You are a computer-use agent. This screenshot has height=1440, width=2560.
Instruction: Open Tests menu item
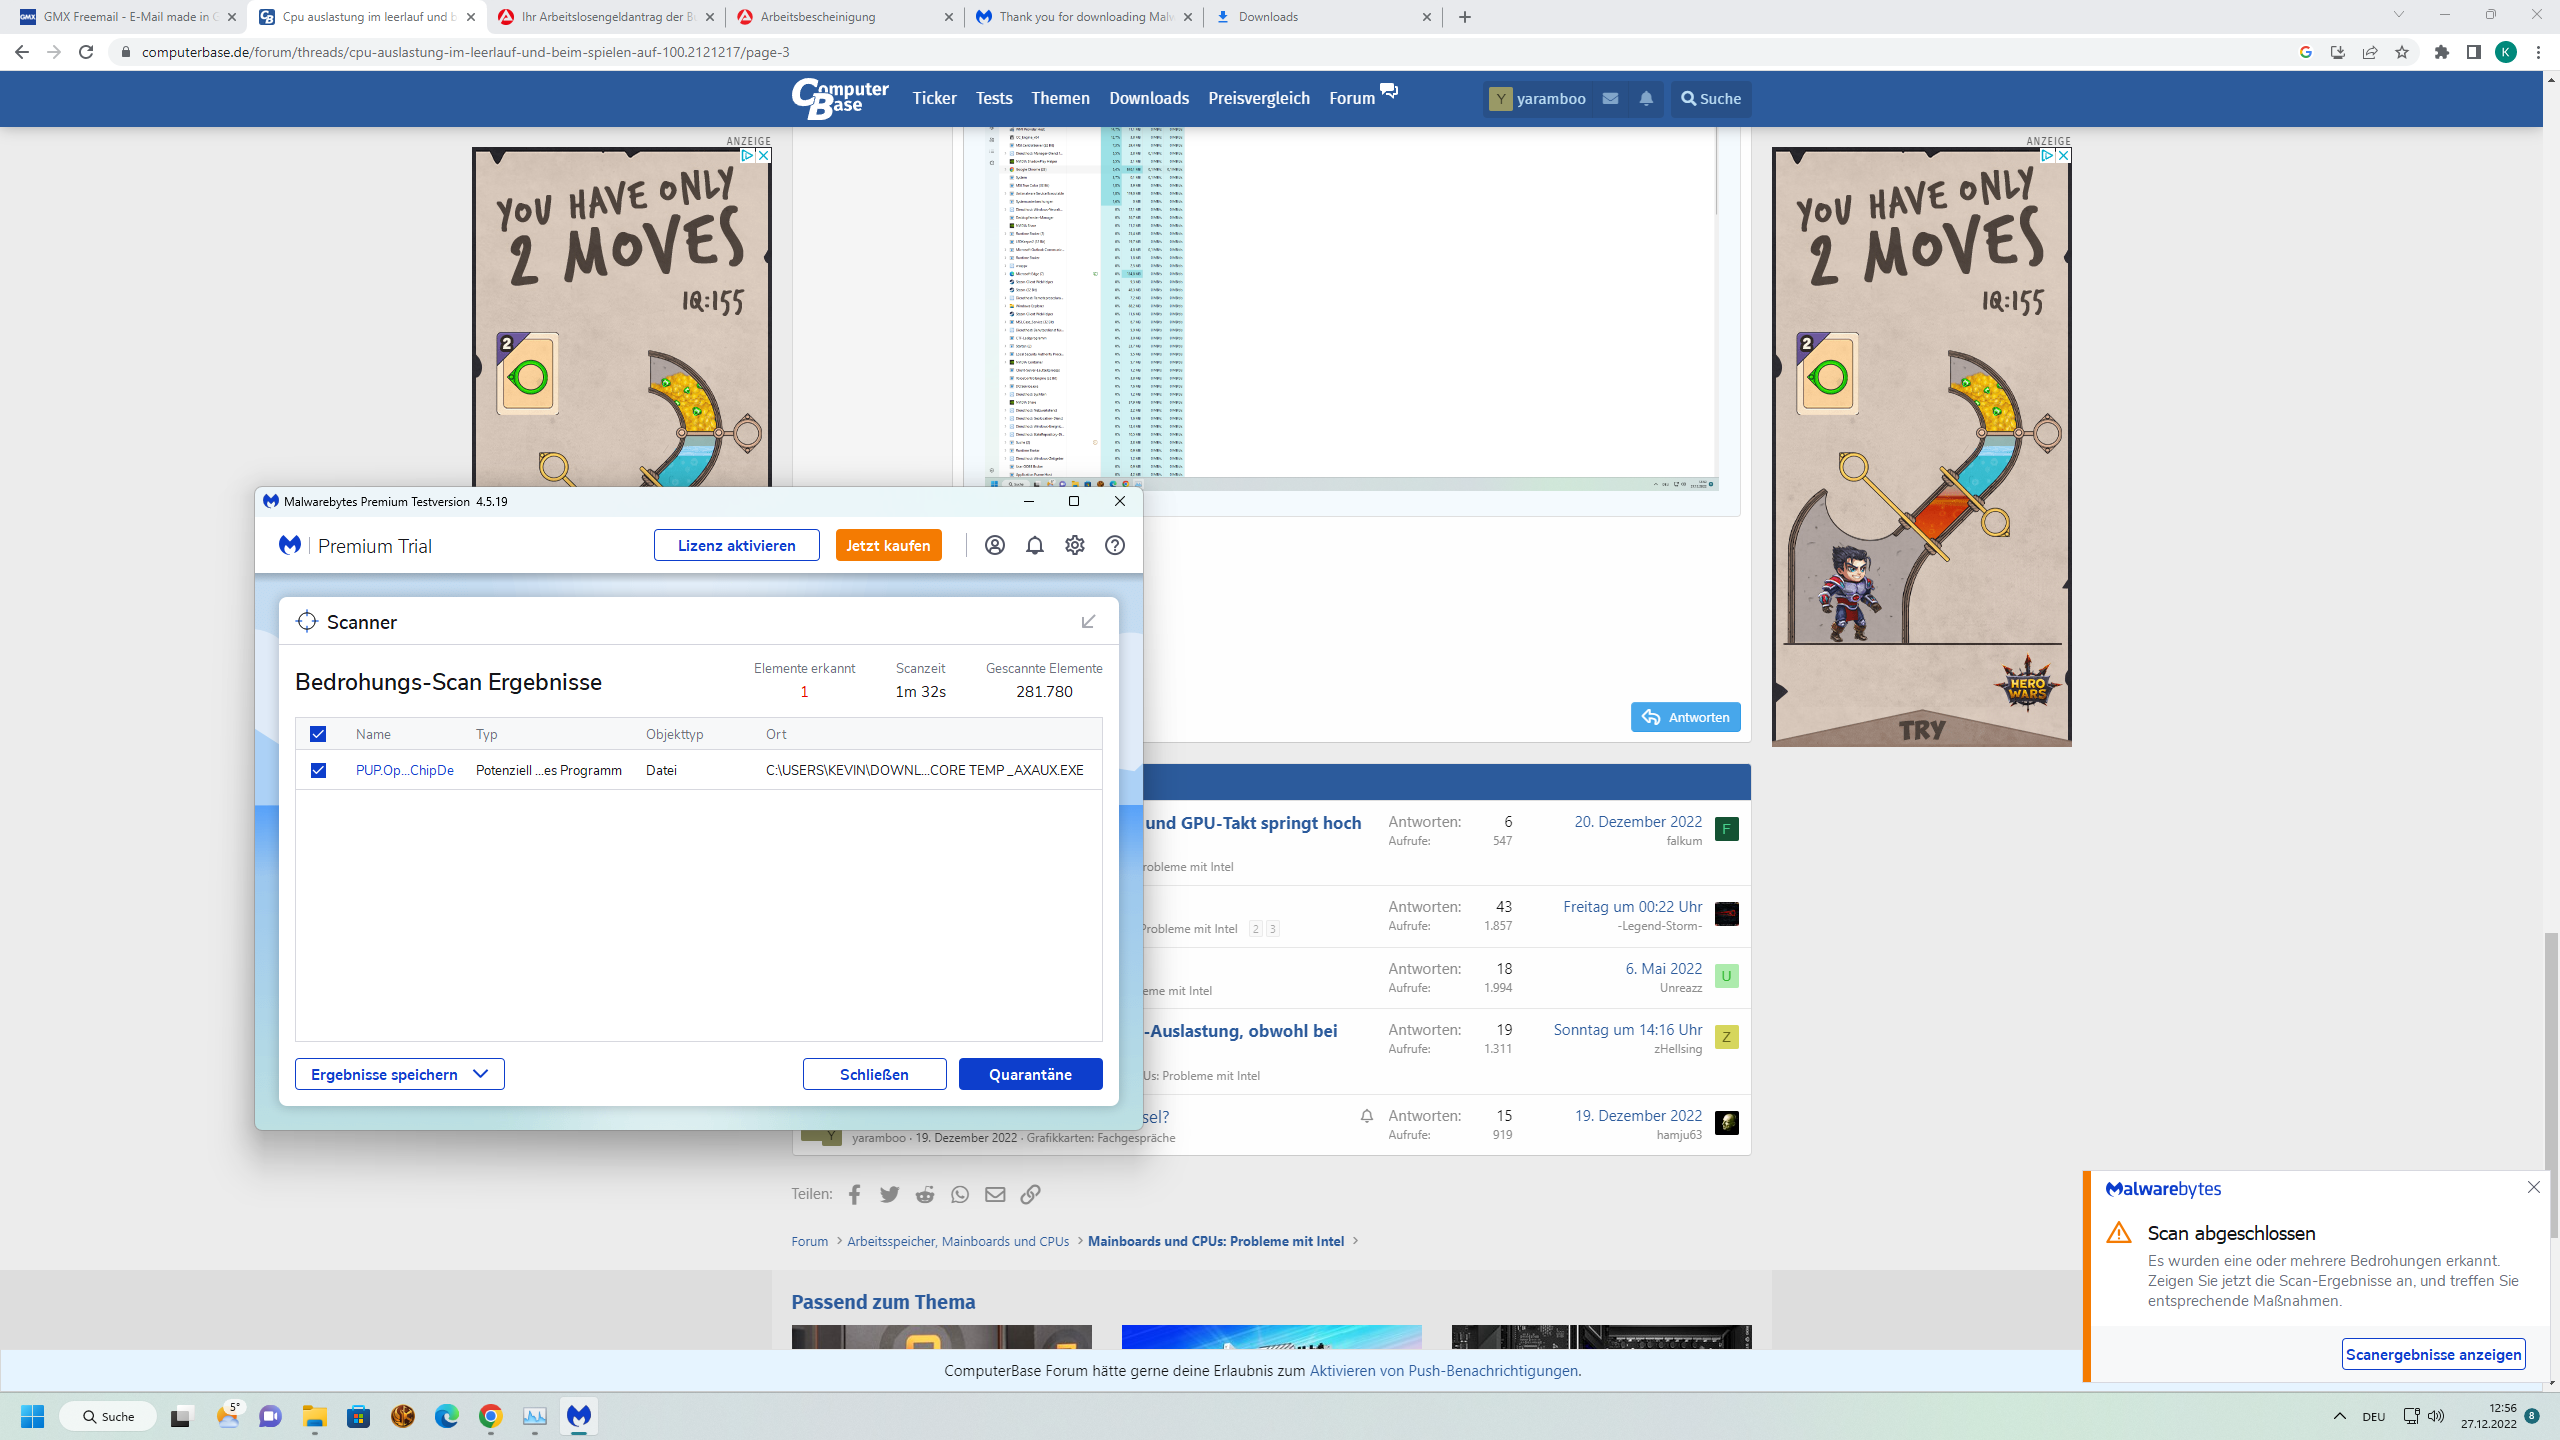[993, 98]
